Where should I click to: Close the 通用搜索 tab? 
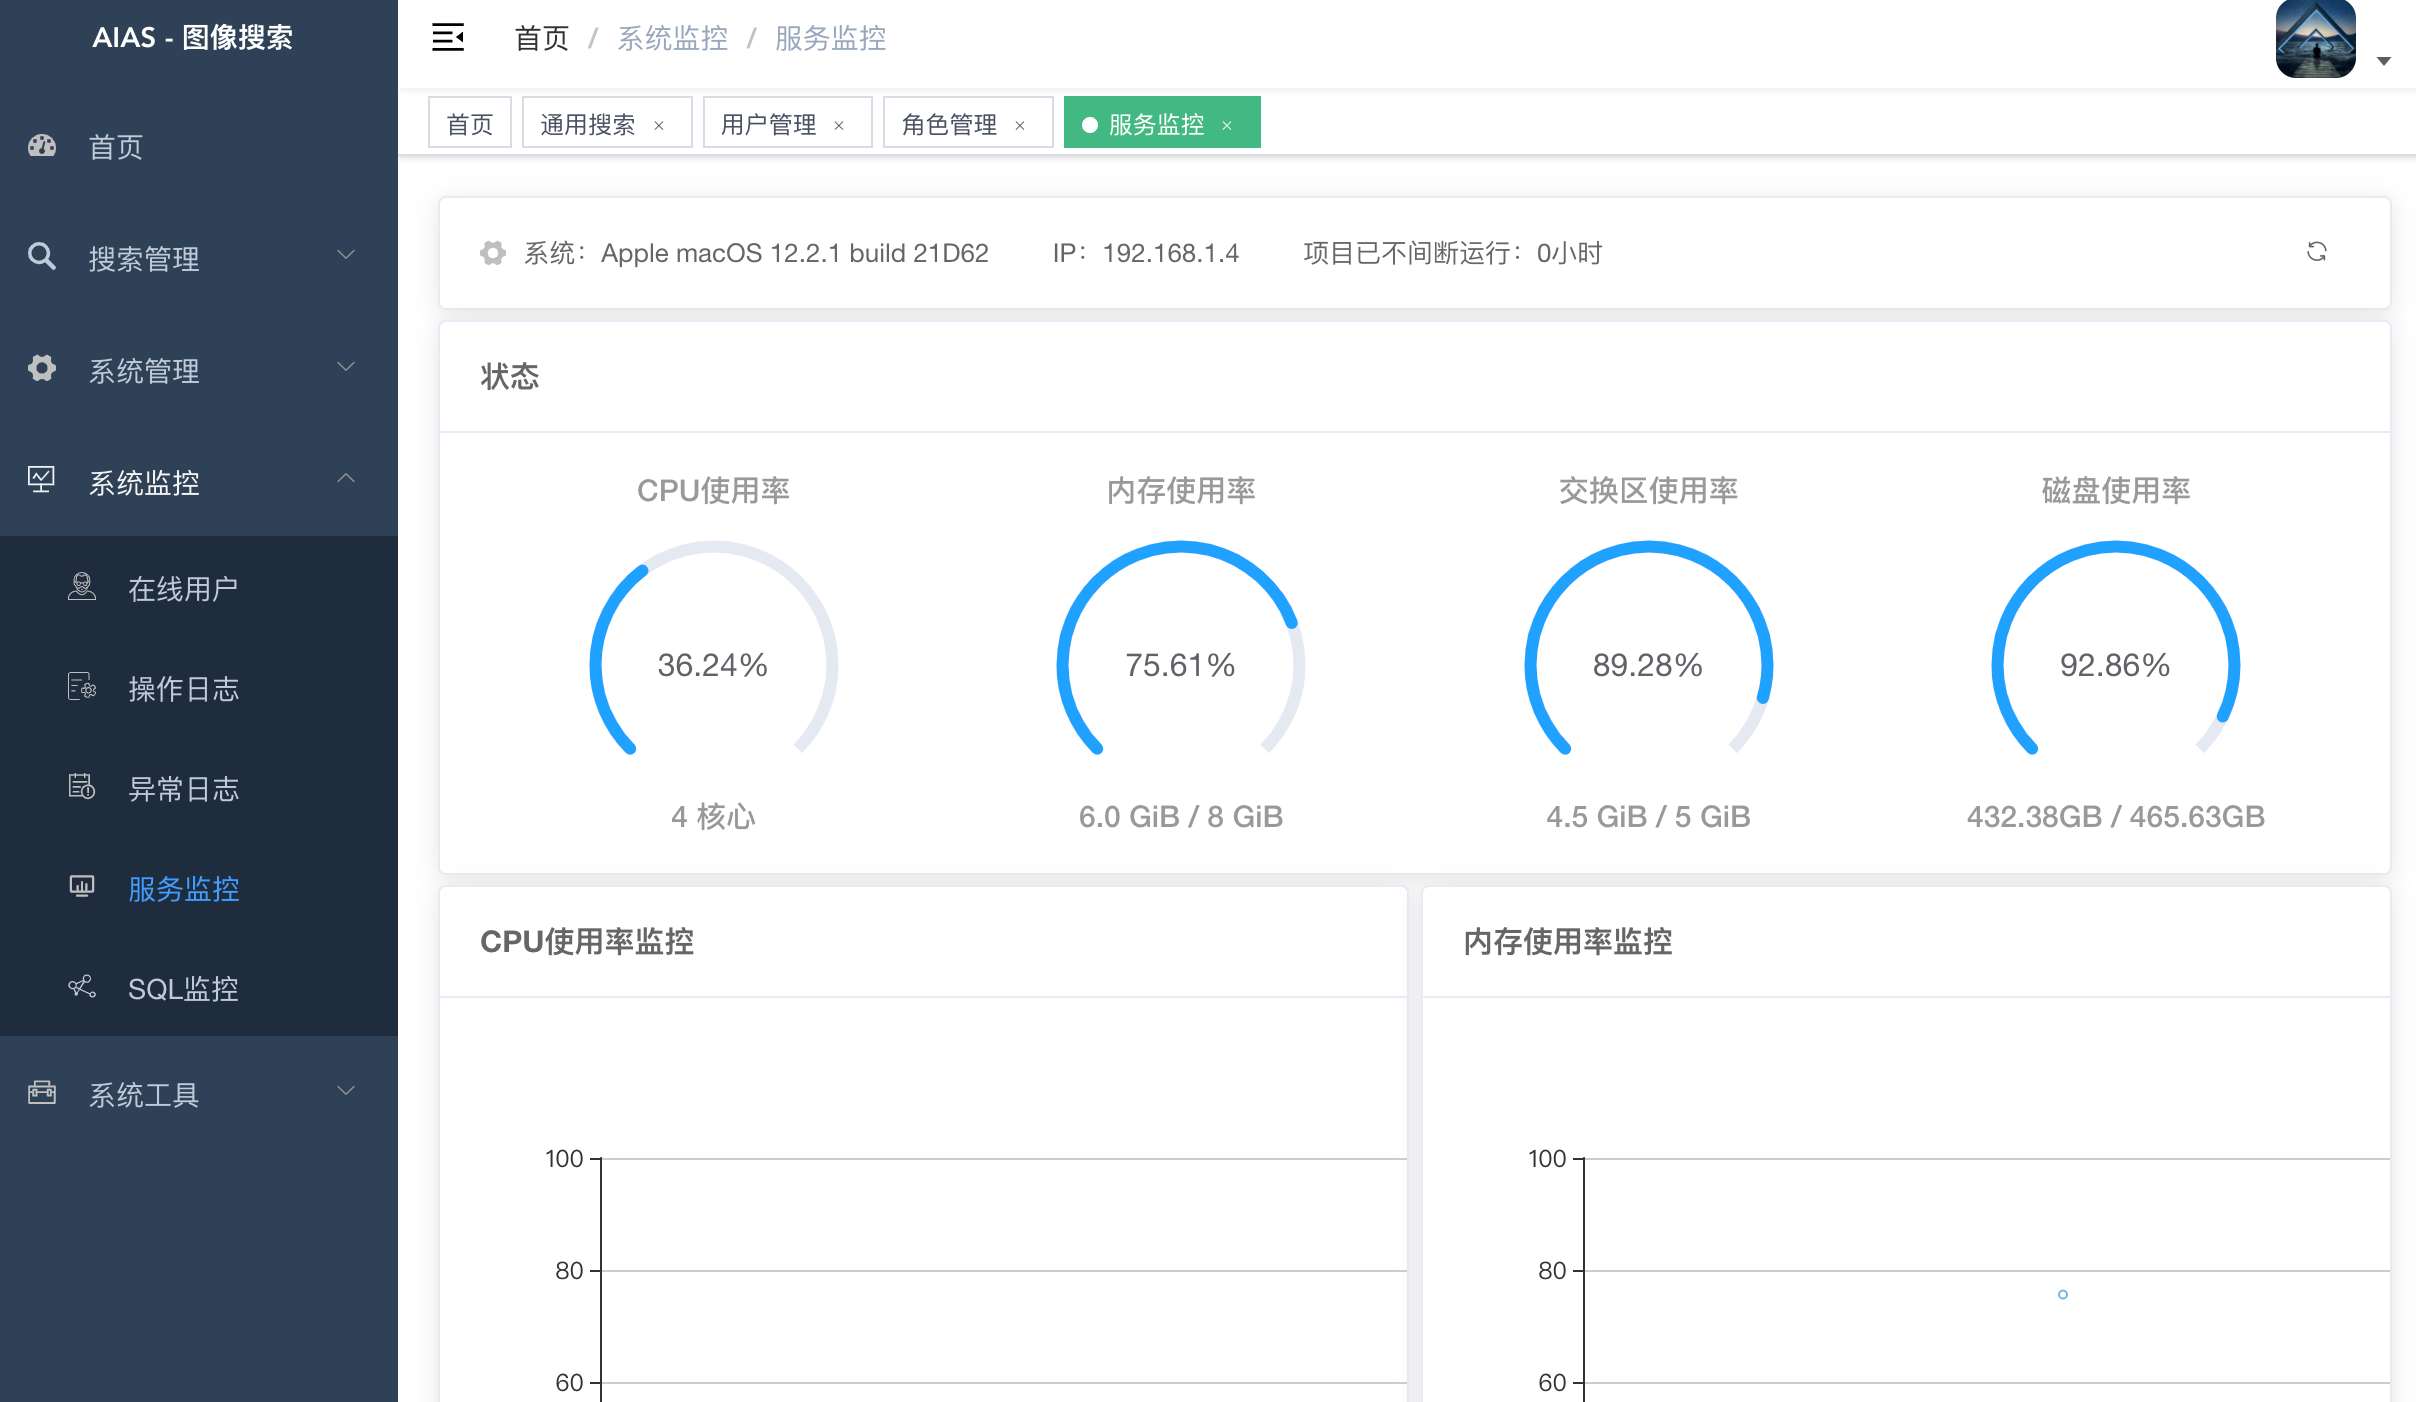click(x=659, y=126)
